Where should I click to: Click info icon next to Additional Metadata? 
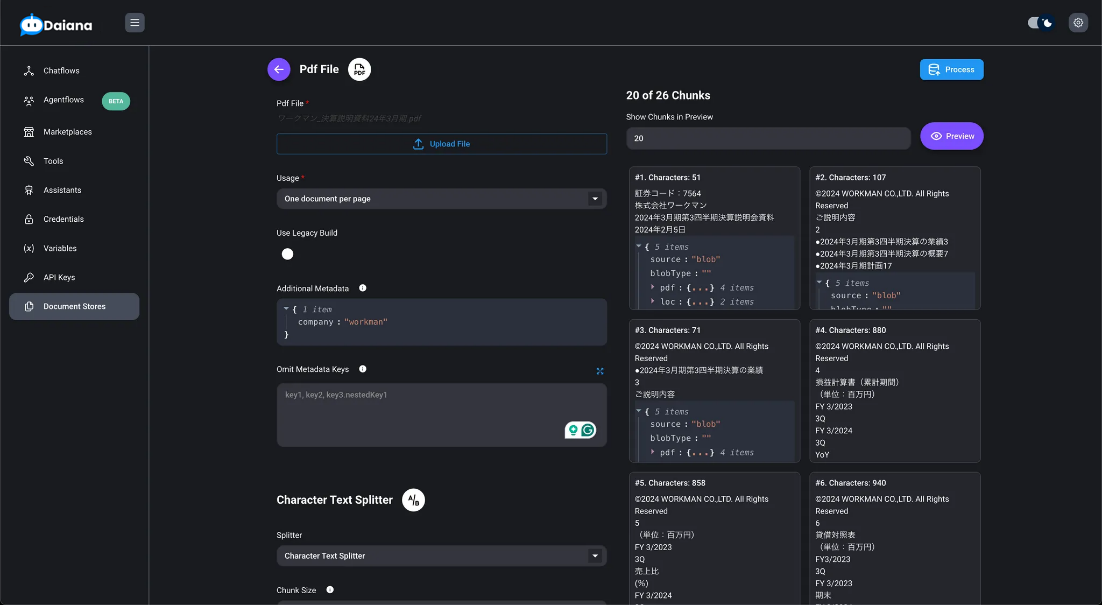point(362,288)
